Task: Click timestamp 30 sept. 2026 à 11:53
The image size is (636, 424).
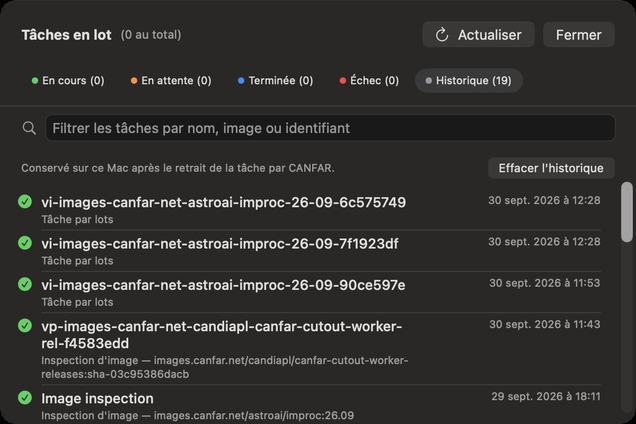Action: tap(544, 283)
